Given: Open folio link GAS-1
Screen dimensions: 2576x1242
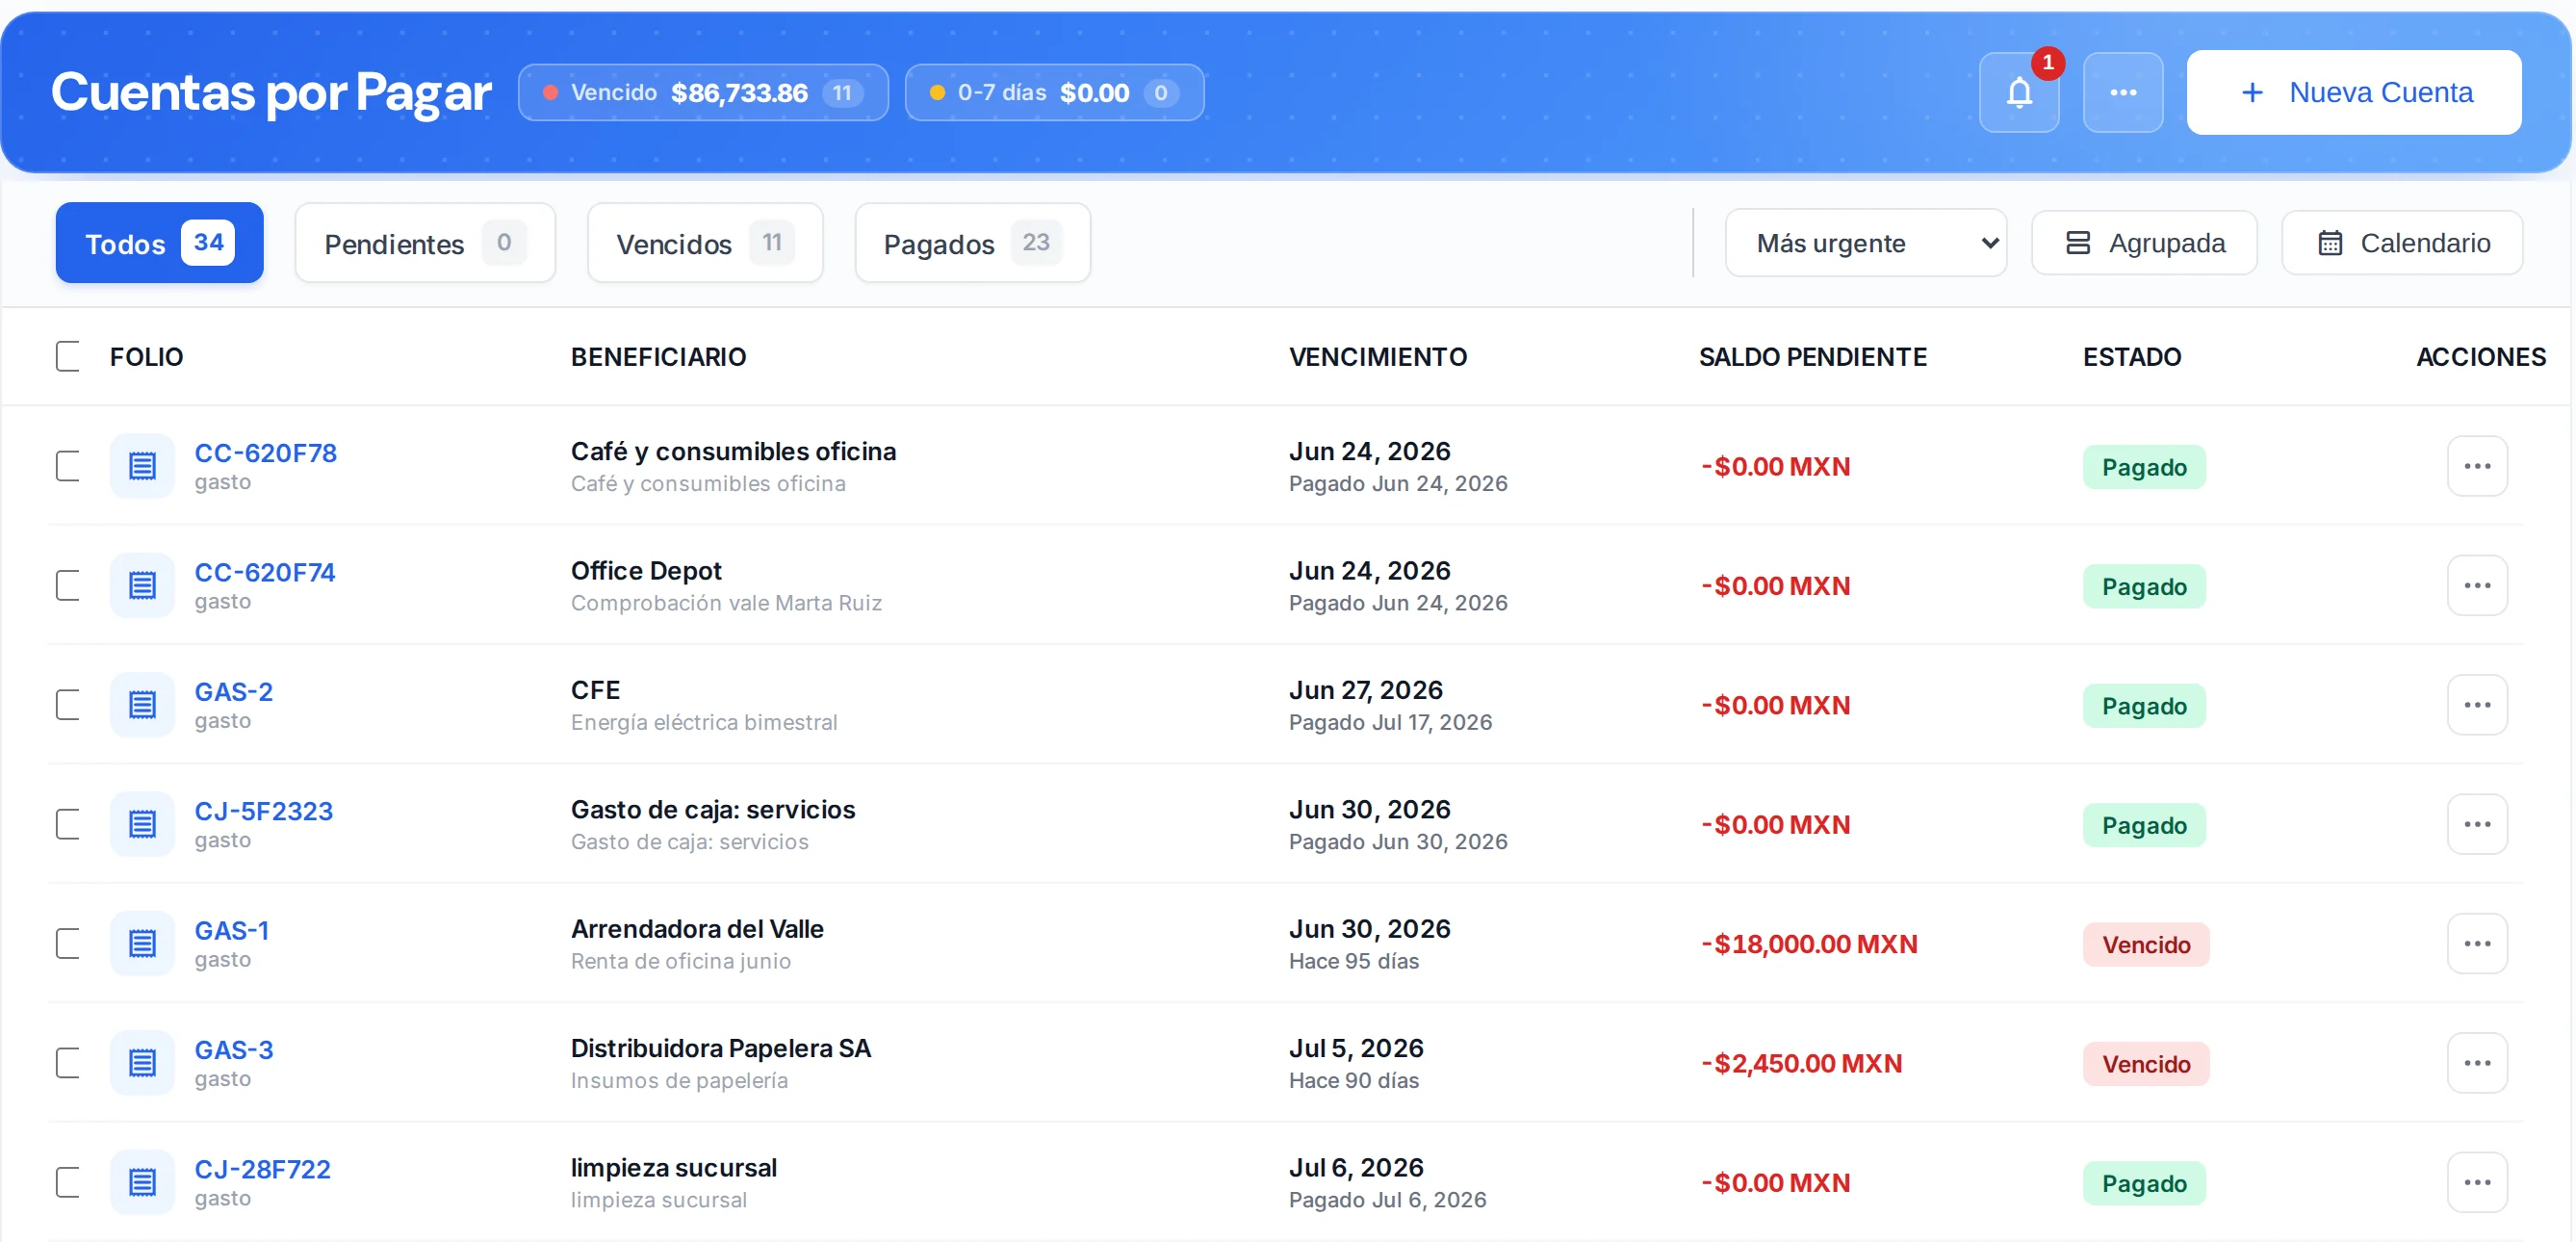Looking at the screenshot, I should point(231,930).
